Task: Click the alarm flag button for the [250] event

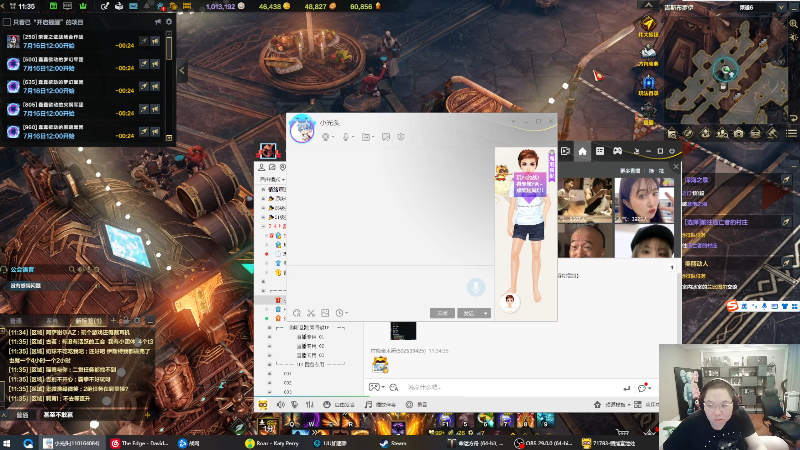Action: coord(155,41)
